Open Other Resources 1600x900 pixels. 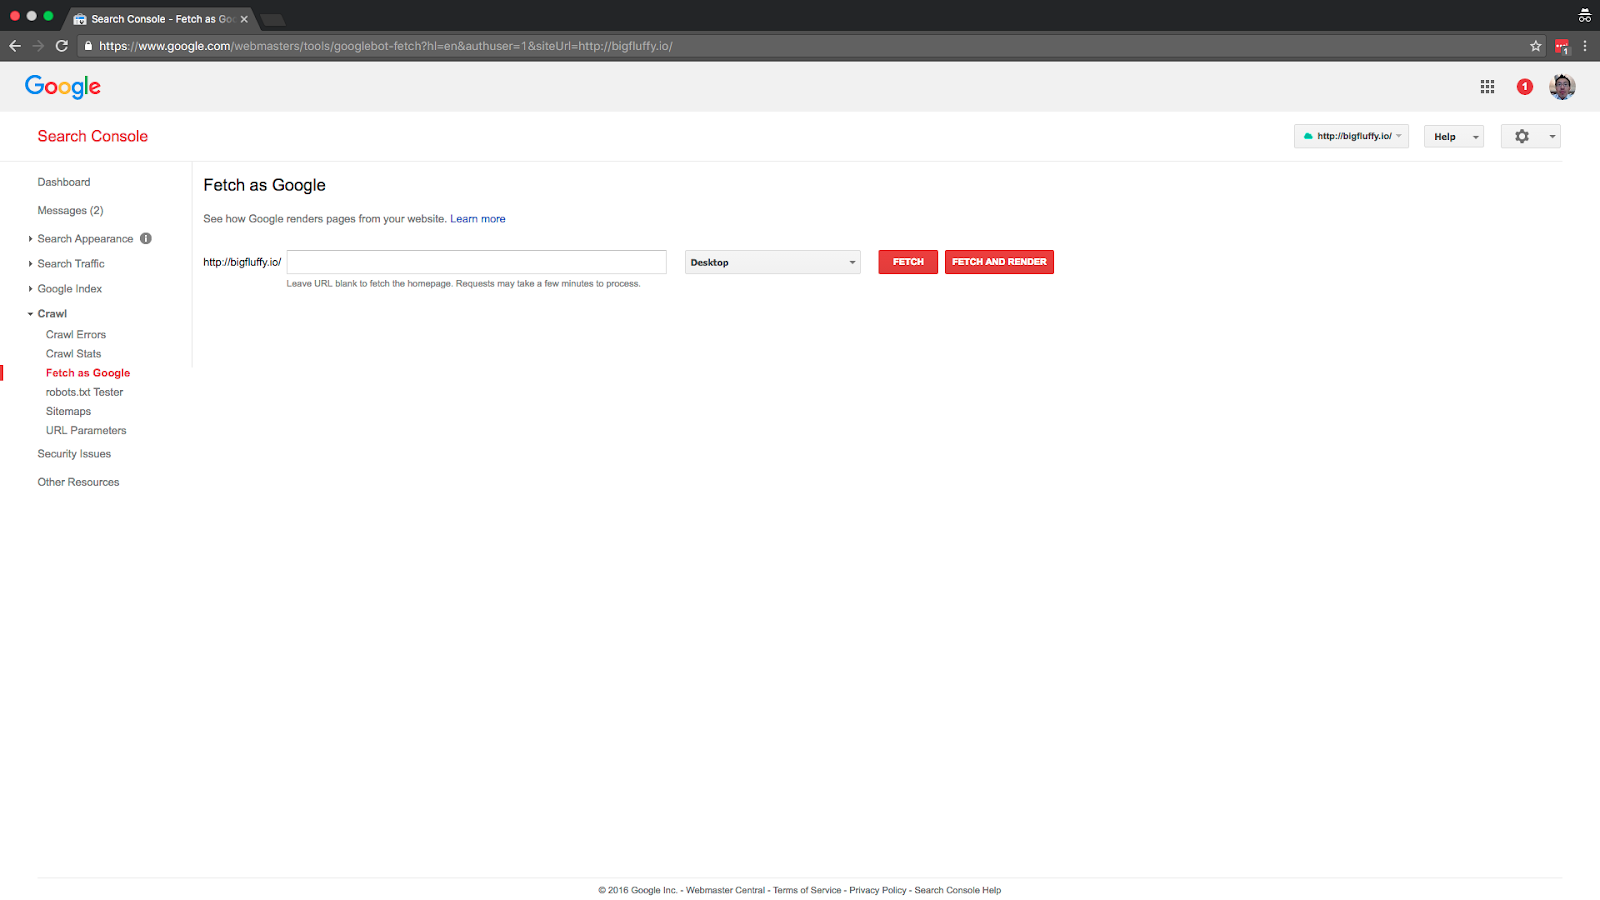point(78,482)
